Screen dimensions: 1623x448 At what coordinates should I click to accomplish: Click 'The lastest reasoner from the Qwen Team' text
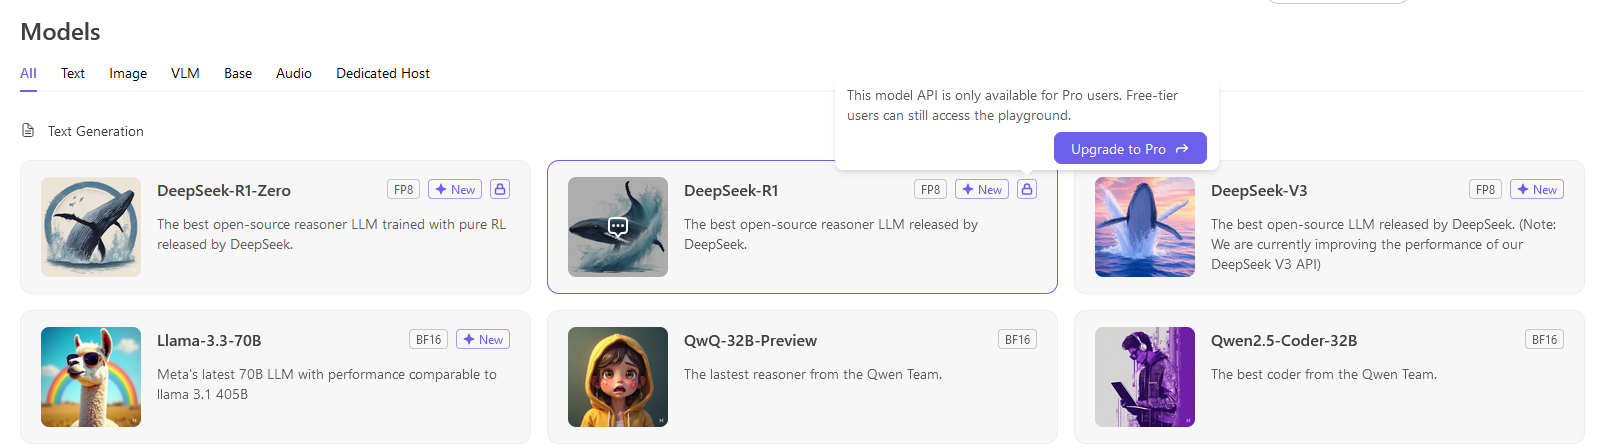pos(813,374)
